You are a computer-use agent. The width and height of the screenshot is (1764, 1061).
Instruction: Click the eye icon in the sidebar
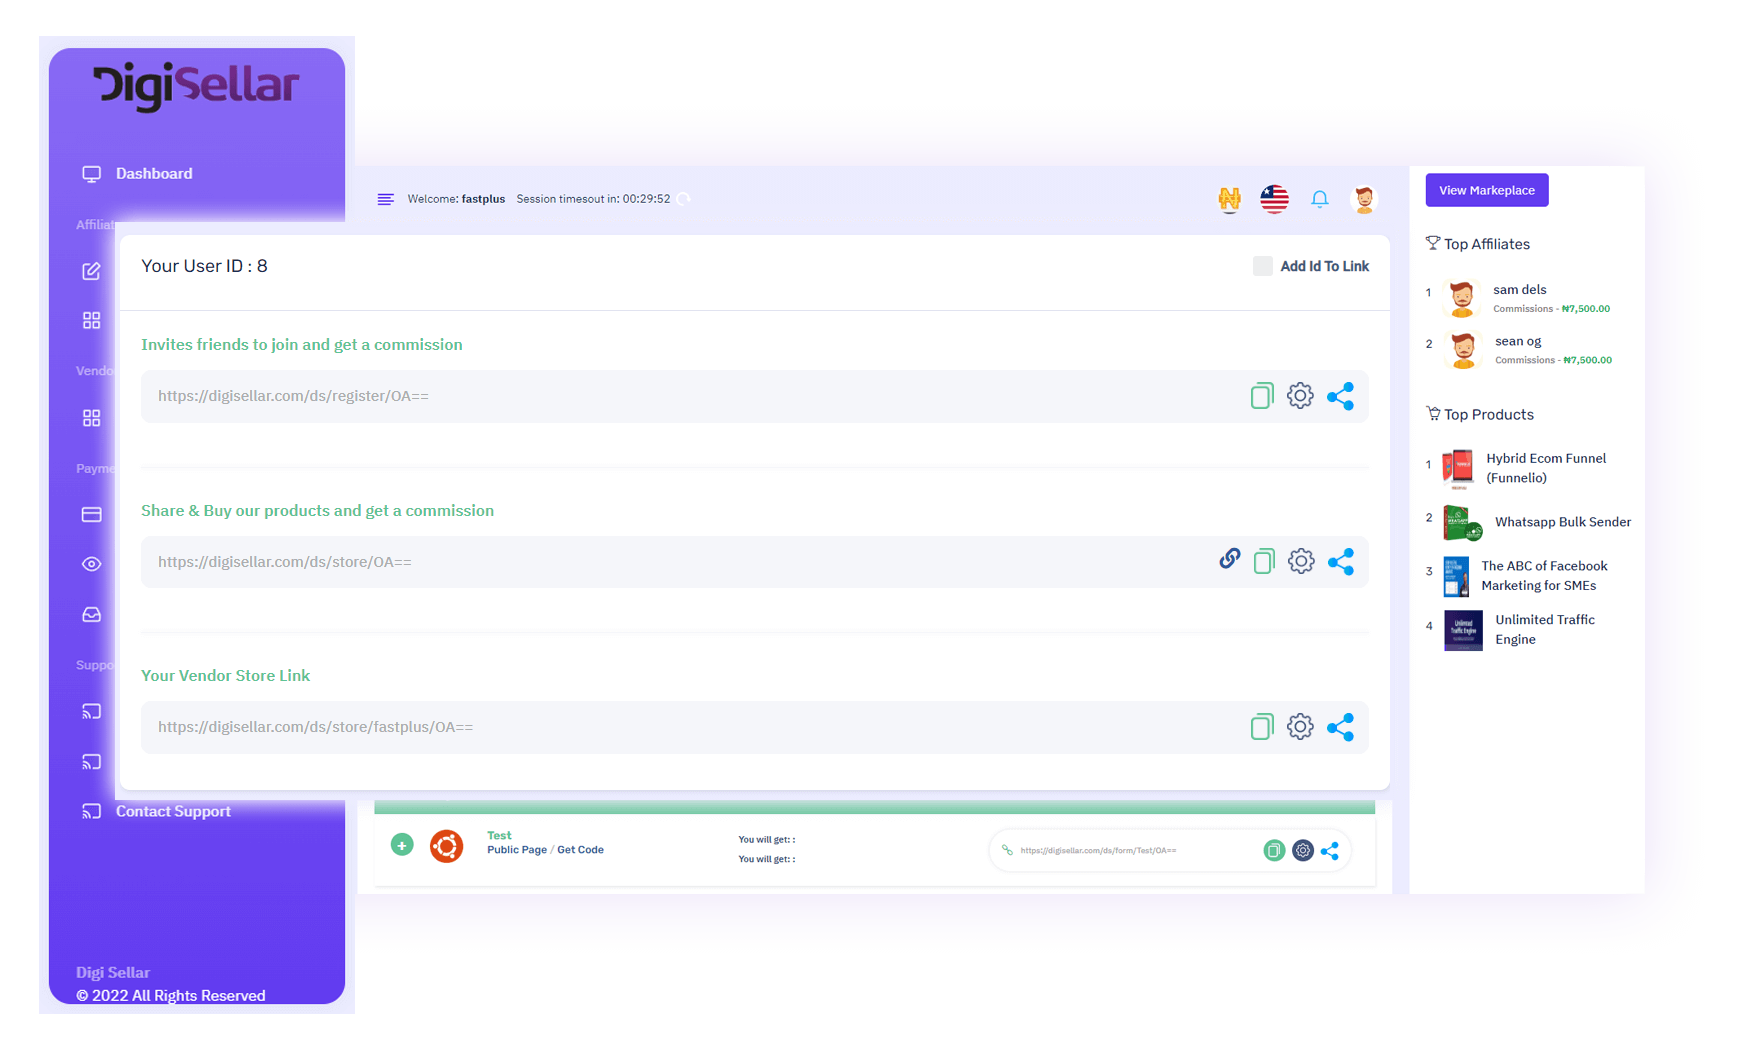[x=91, y=564]
